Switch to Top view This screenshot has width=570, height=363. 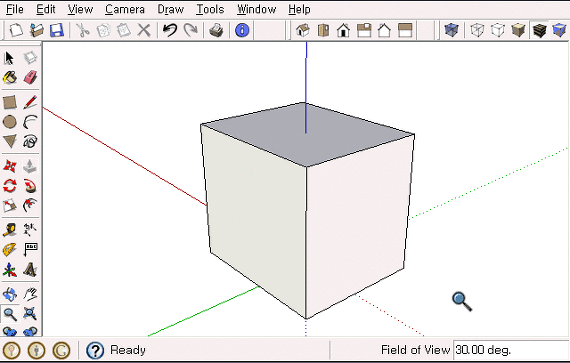tap(323, 30)
